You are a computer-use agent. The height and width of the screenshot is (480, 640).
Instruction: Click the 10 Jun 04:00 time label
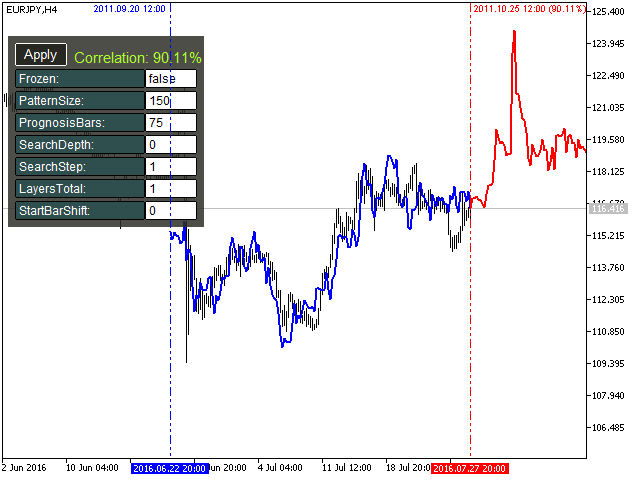(x=92, y=468)
